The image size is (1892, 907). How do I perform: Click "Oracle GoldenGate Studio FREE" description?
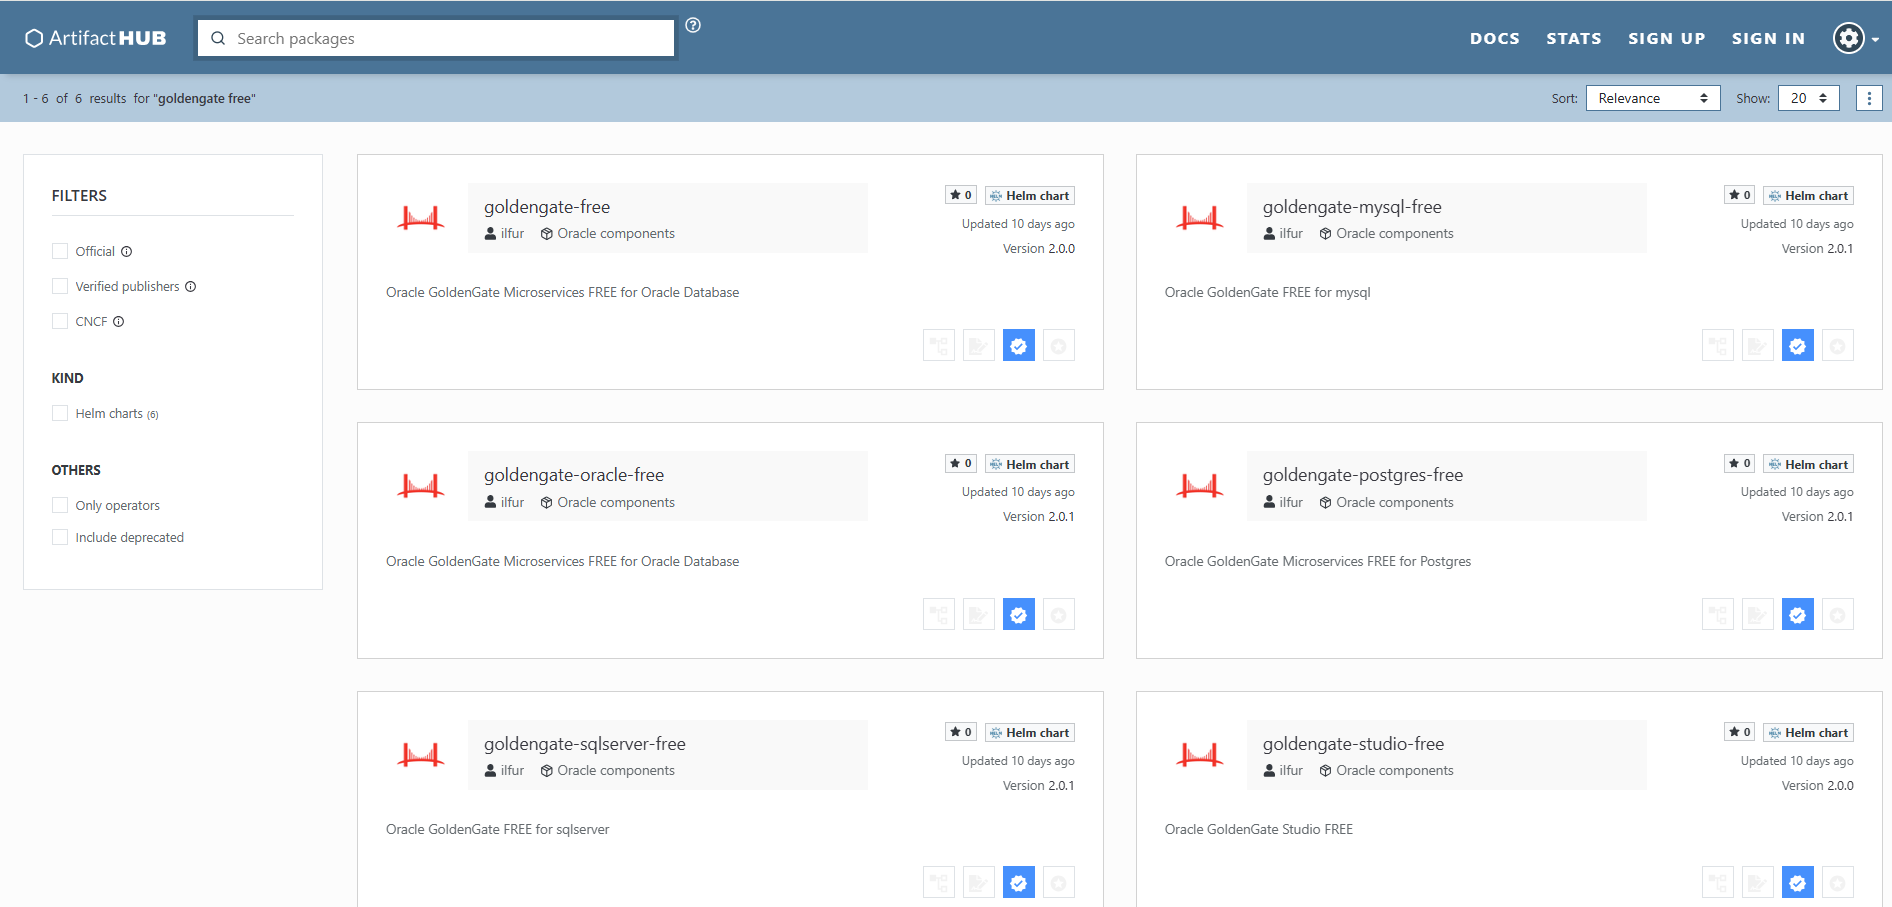[1259, 830]
